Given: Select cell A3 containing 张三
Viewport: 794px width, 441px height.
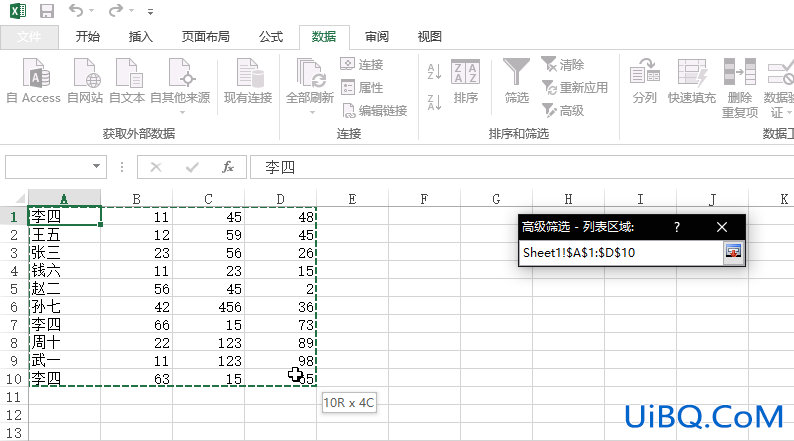Looking at the screenshot, I should tap(64, 253).
